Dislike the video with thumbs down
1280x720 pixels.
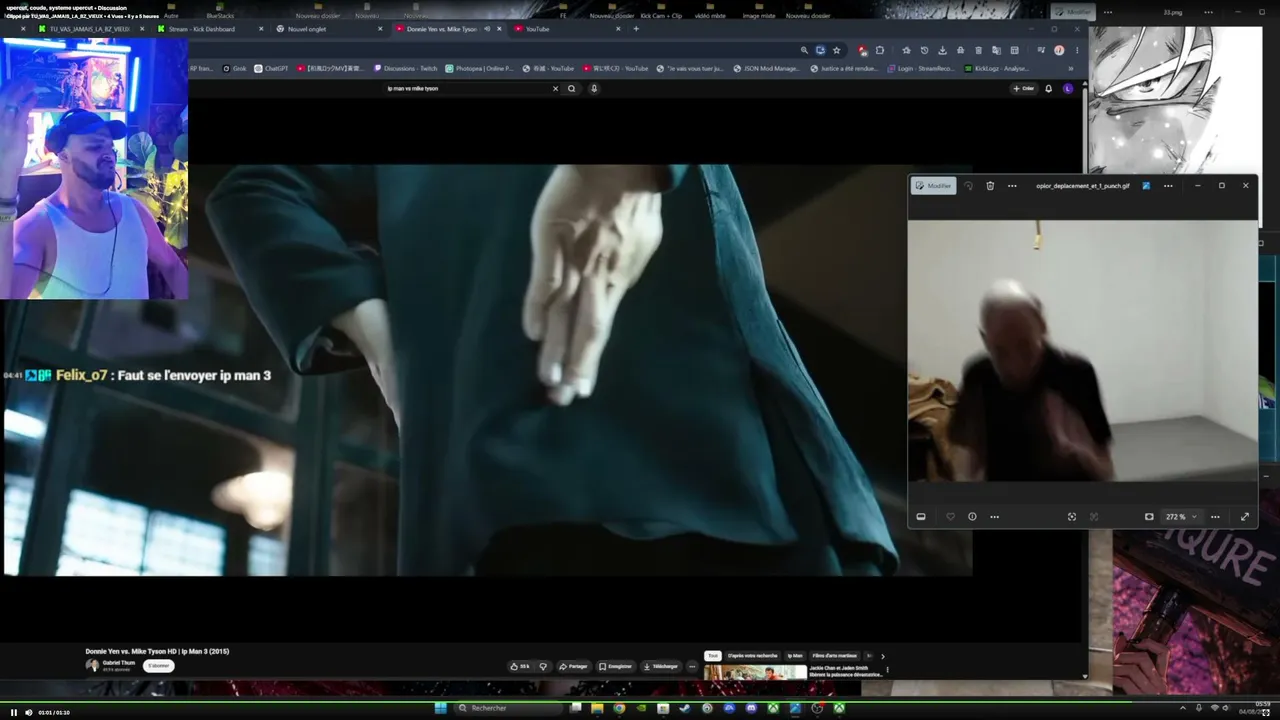point(543,666)
